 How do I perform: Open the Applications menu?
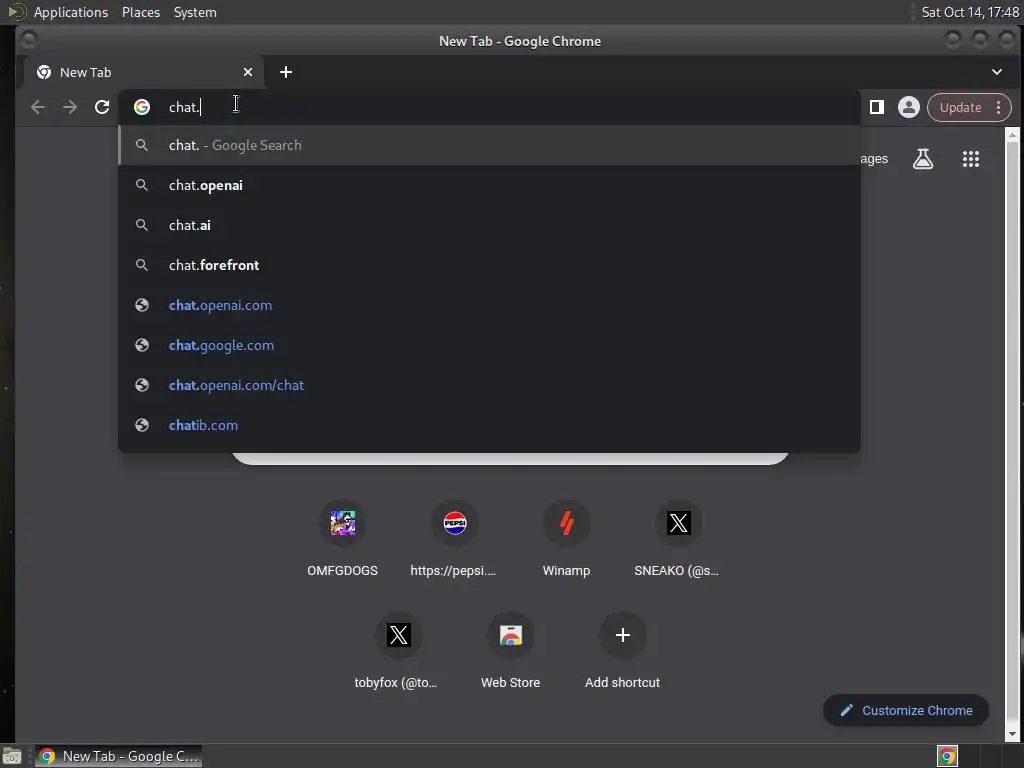click(x=71, y=12)
